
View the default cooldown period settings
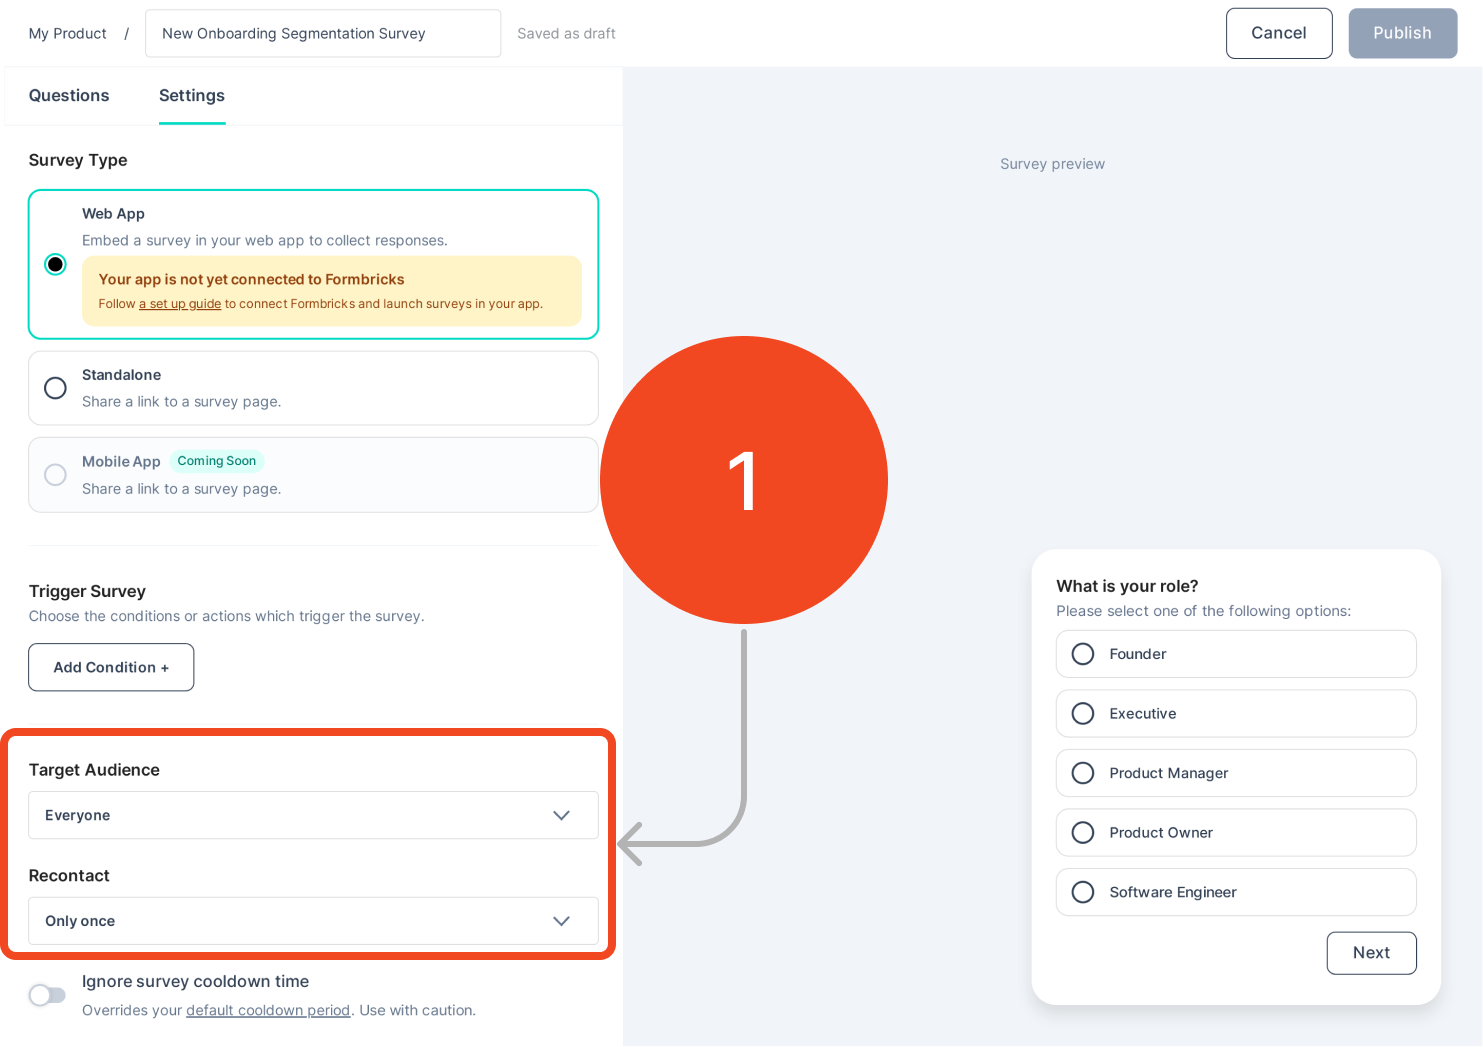(x=267, y=1010)
